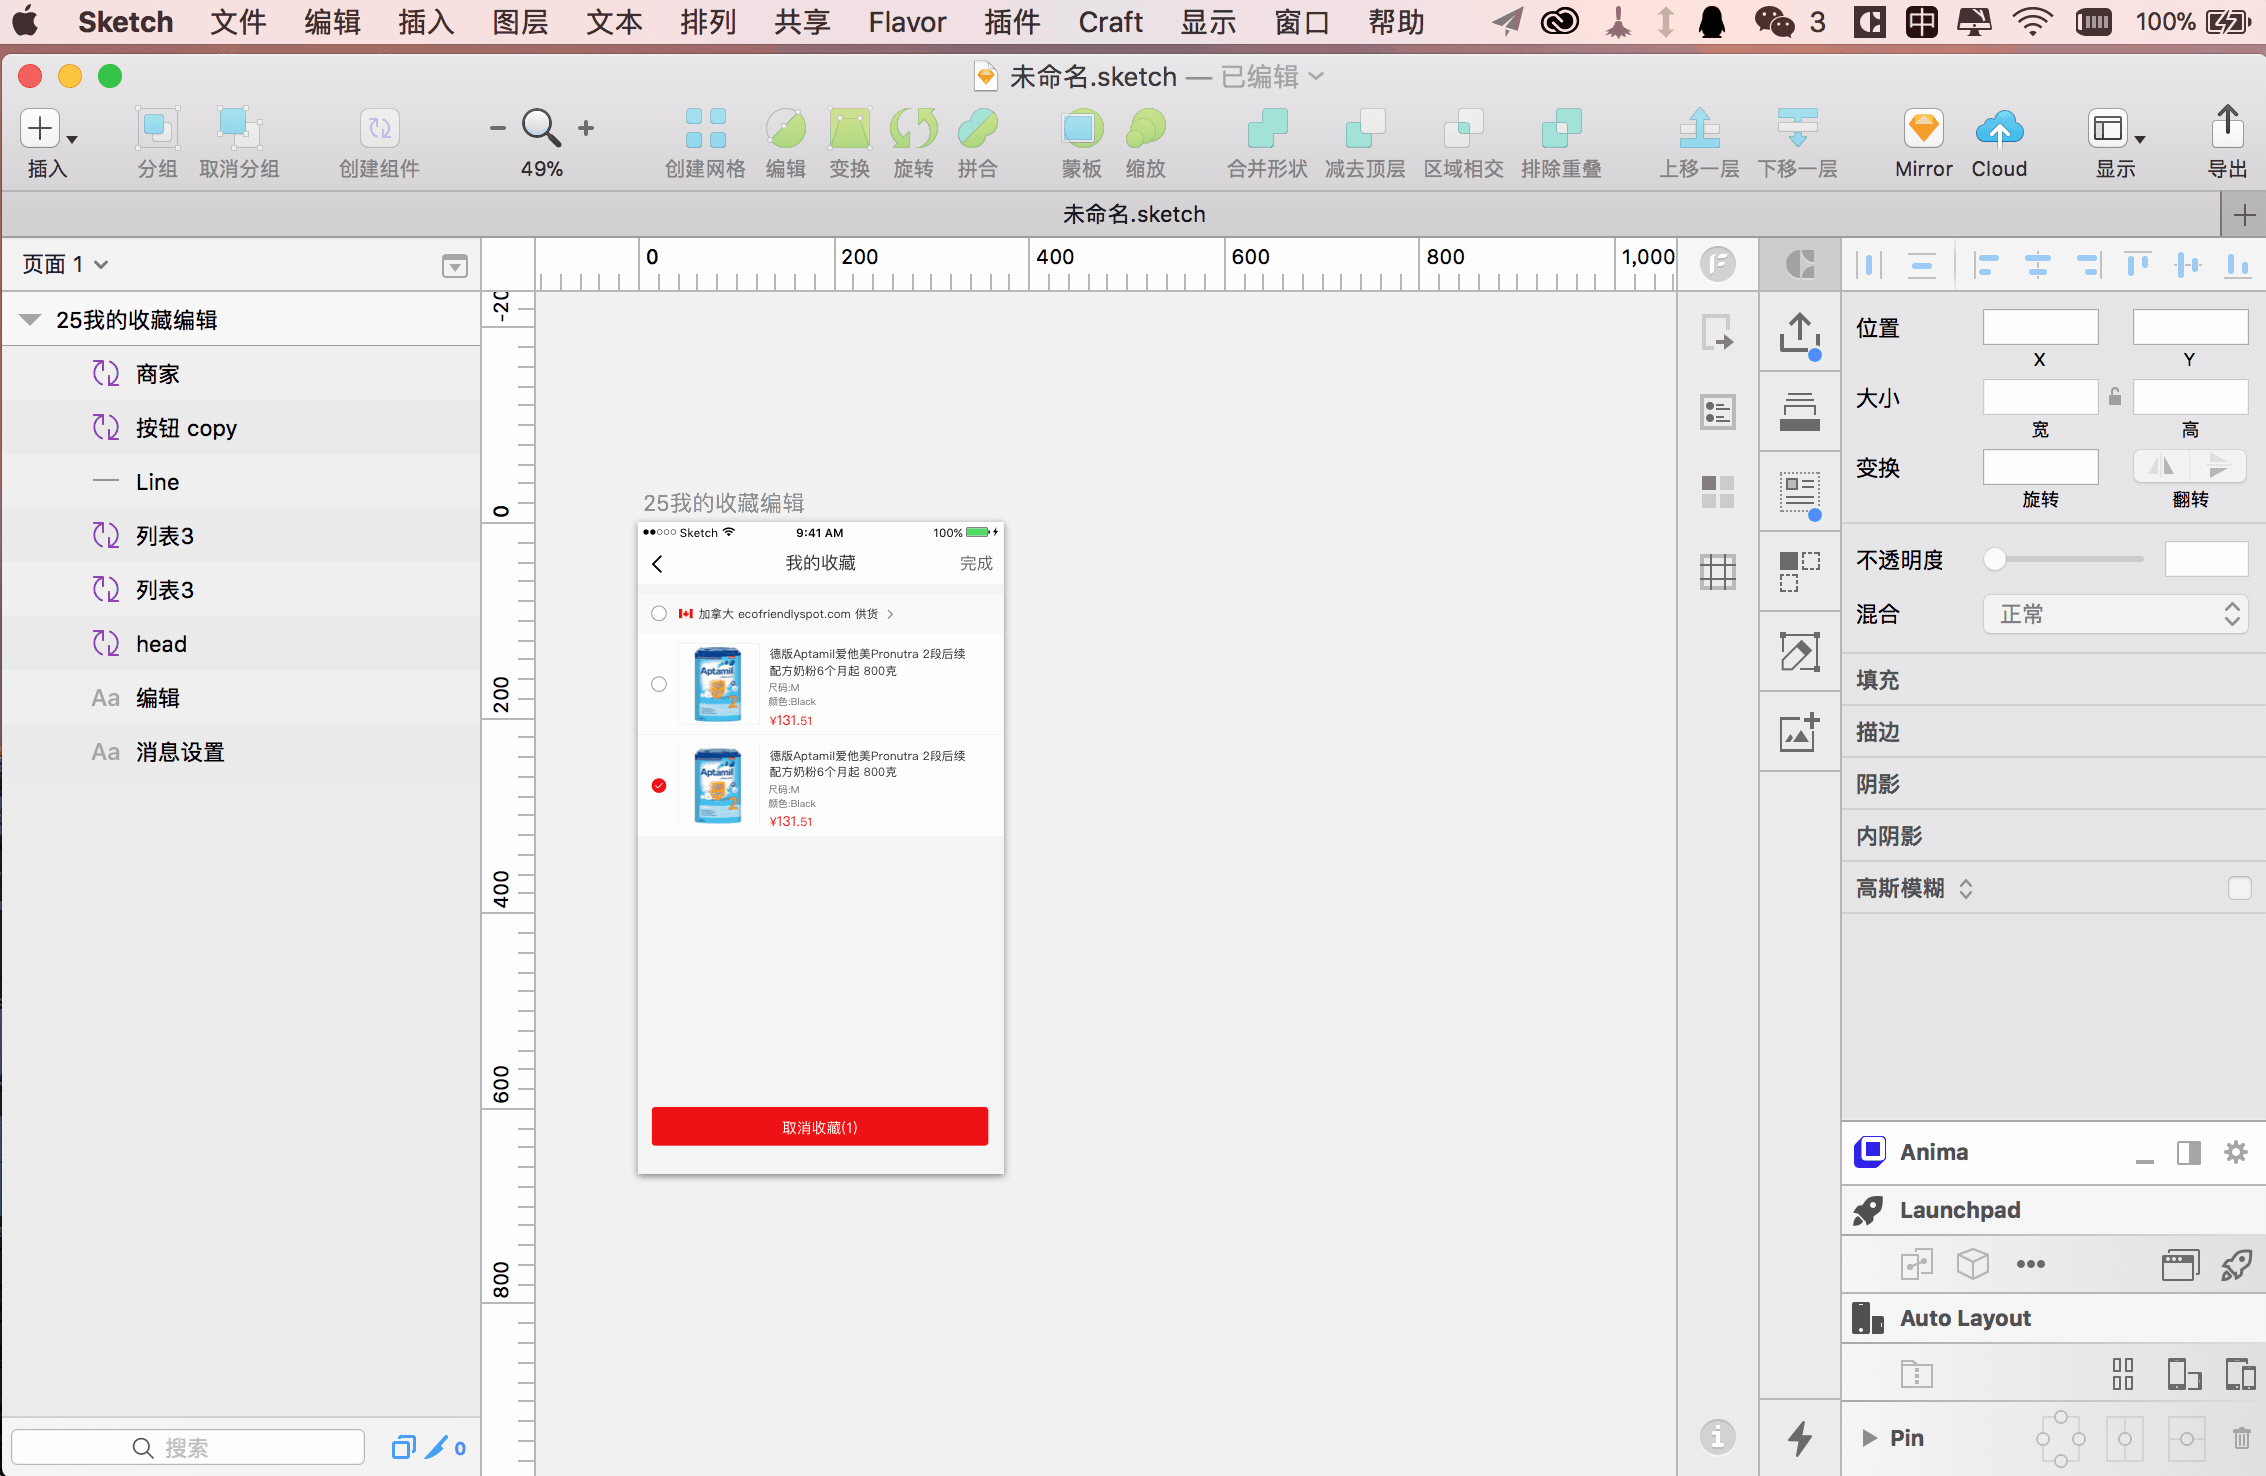Open the 插件 menu

[x=1012, y=22]
